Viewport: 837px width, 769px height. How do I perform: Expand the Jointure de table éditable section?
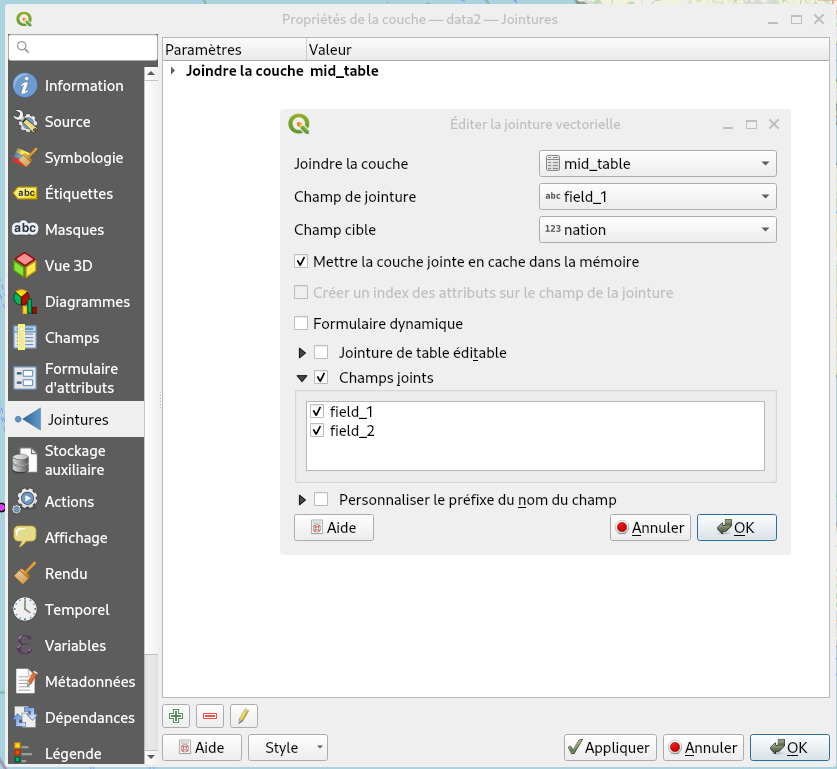click(x=302, y=353)
